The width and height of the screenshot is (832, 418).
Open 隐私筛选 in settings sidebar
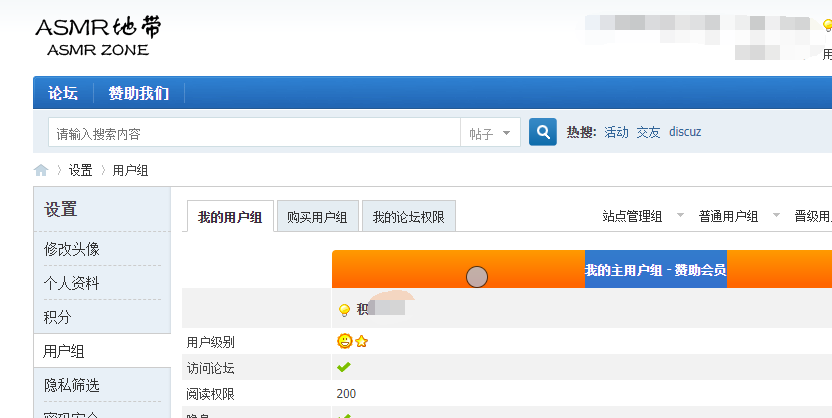coord(72,385)
